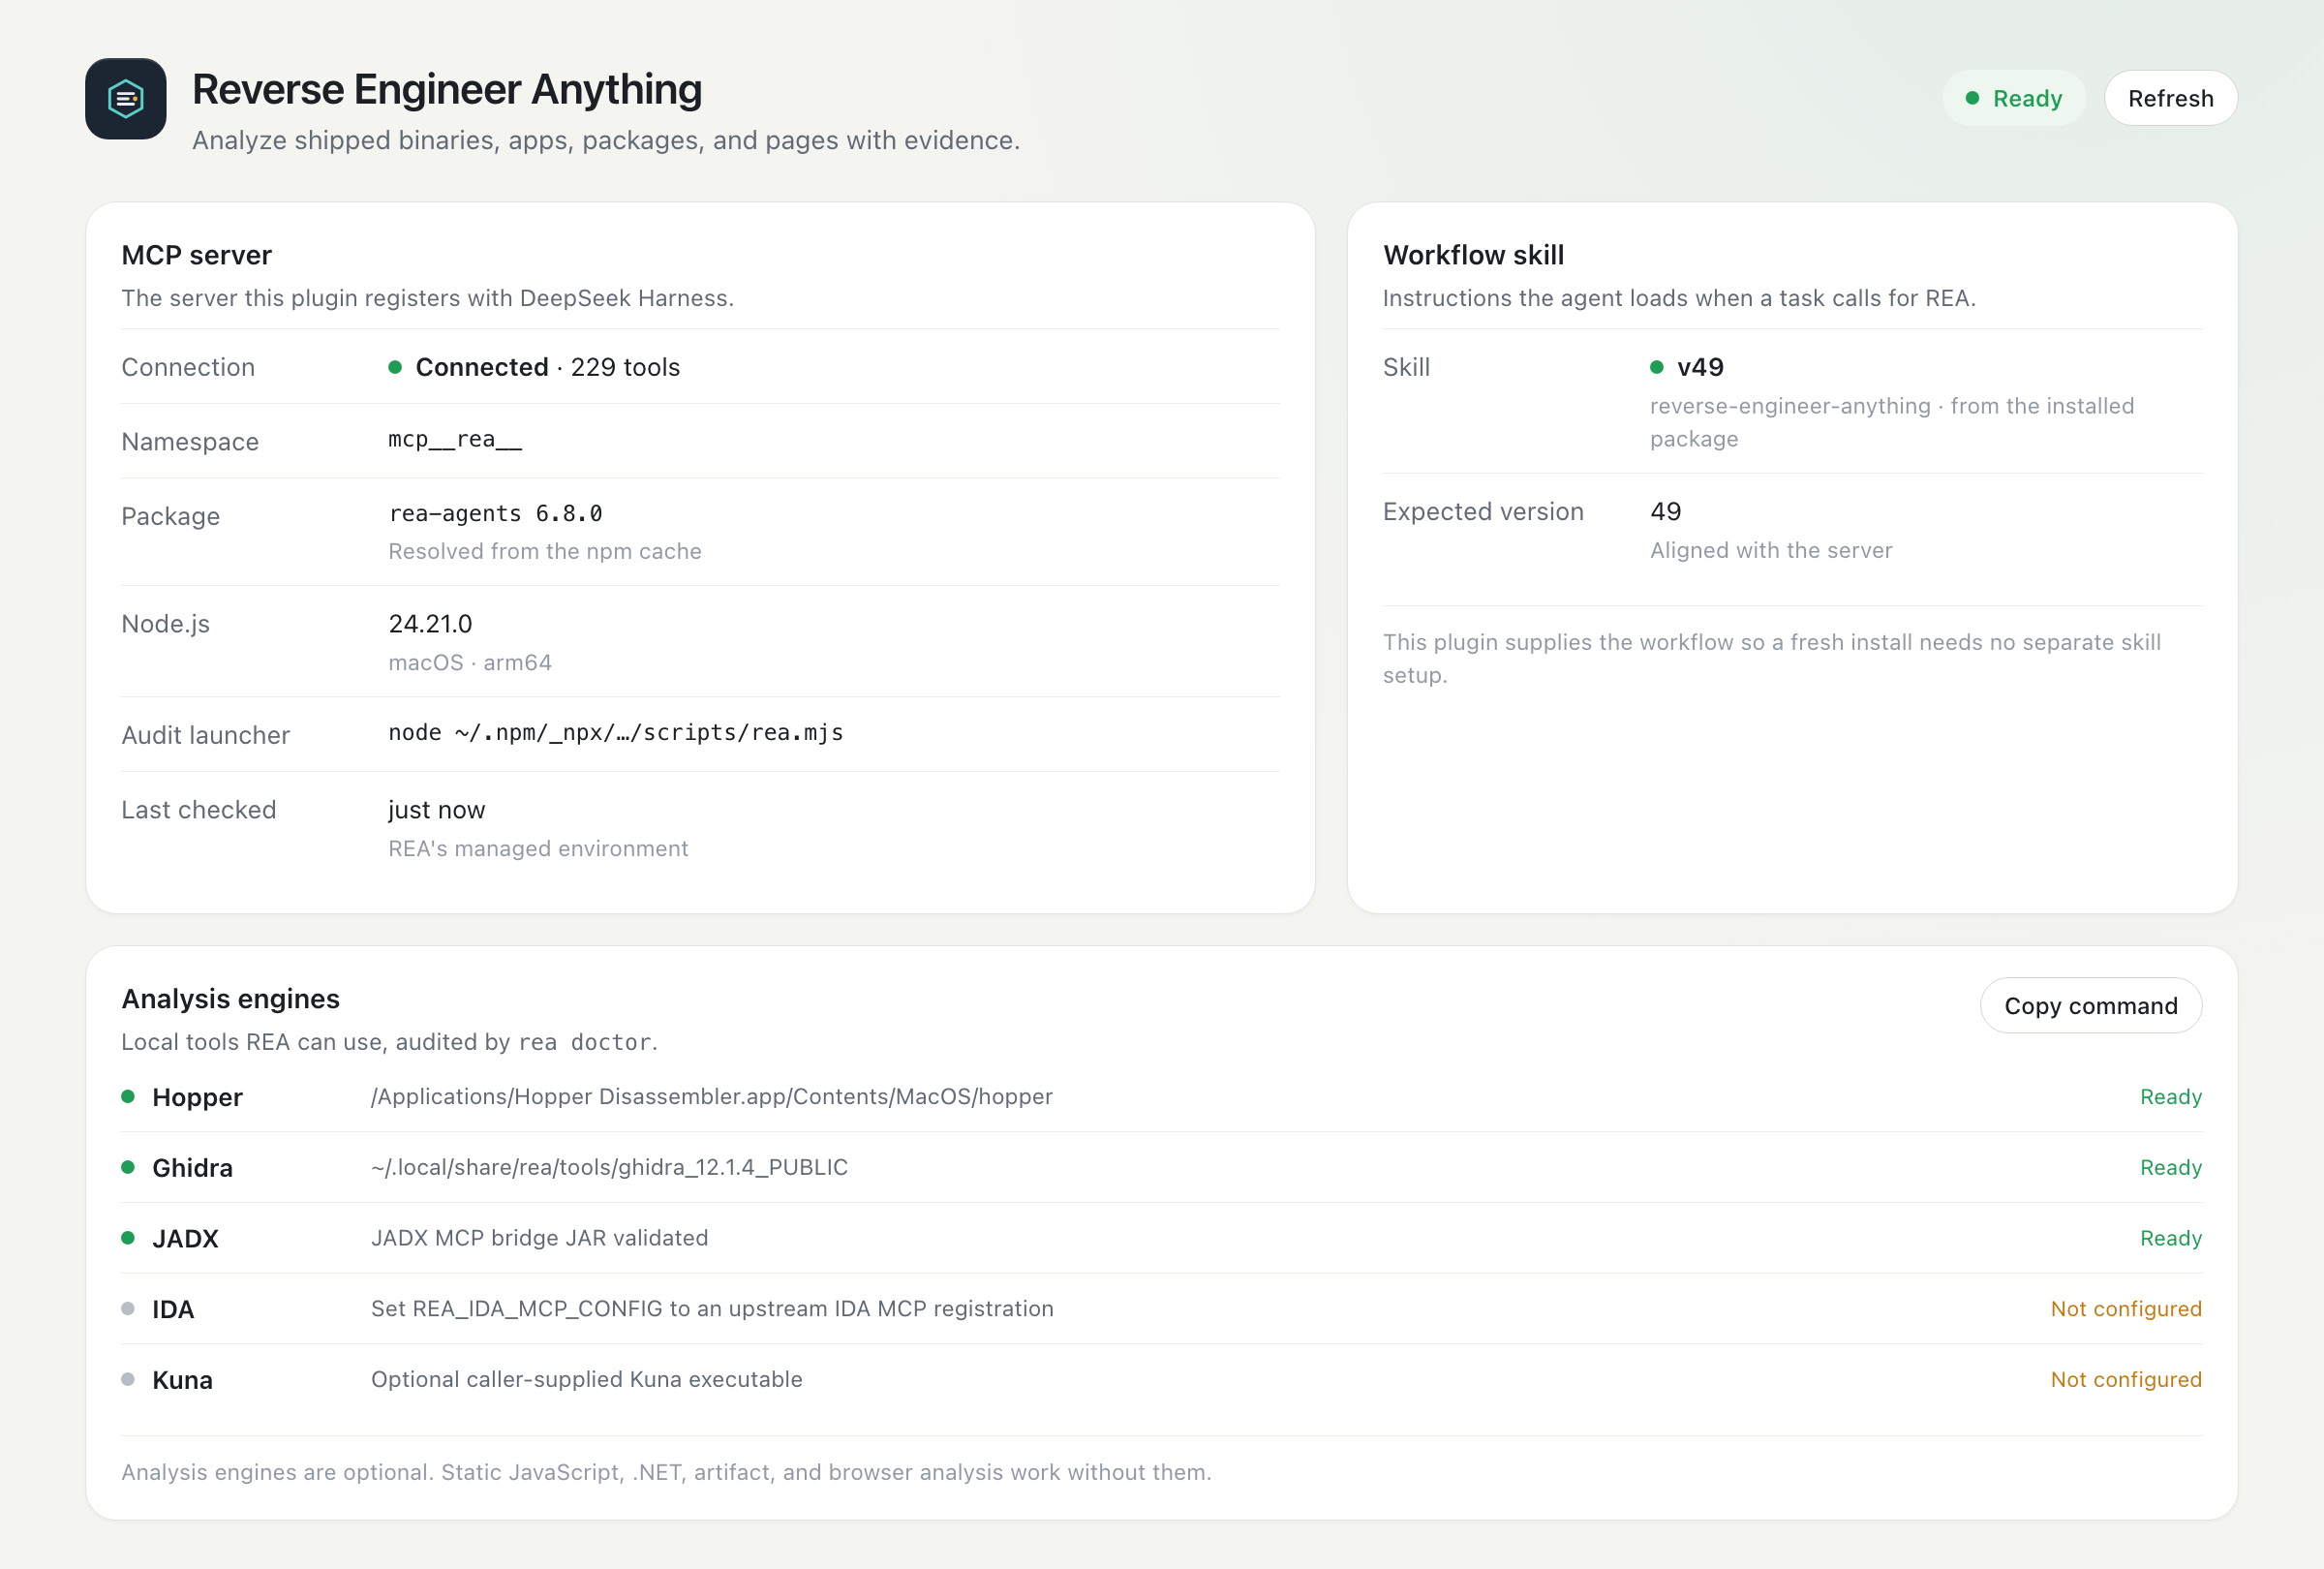Click the Ready status badge in header
Image resolution: width=2324 pixels, height=1569 pixels.
pyautogui.click(x=2013, y=98)
